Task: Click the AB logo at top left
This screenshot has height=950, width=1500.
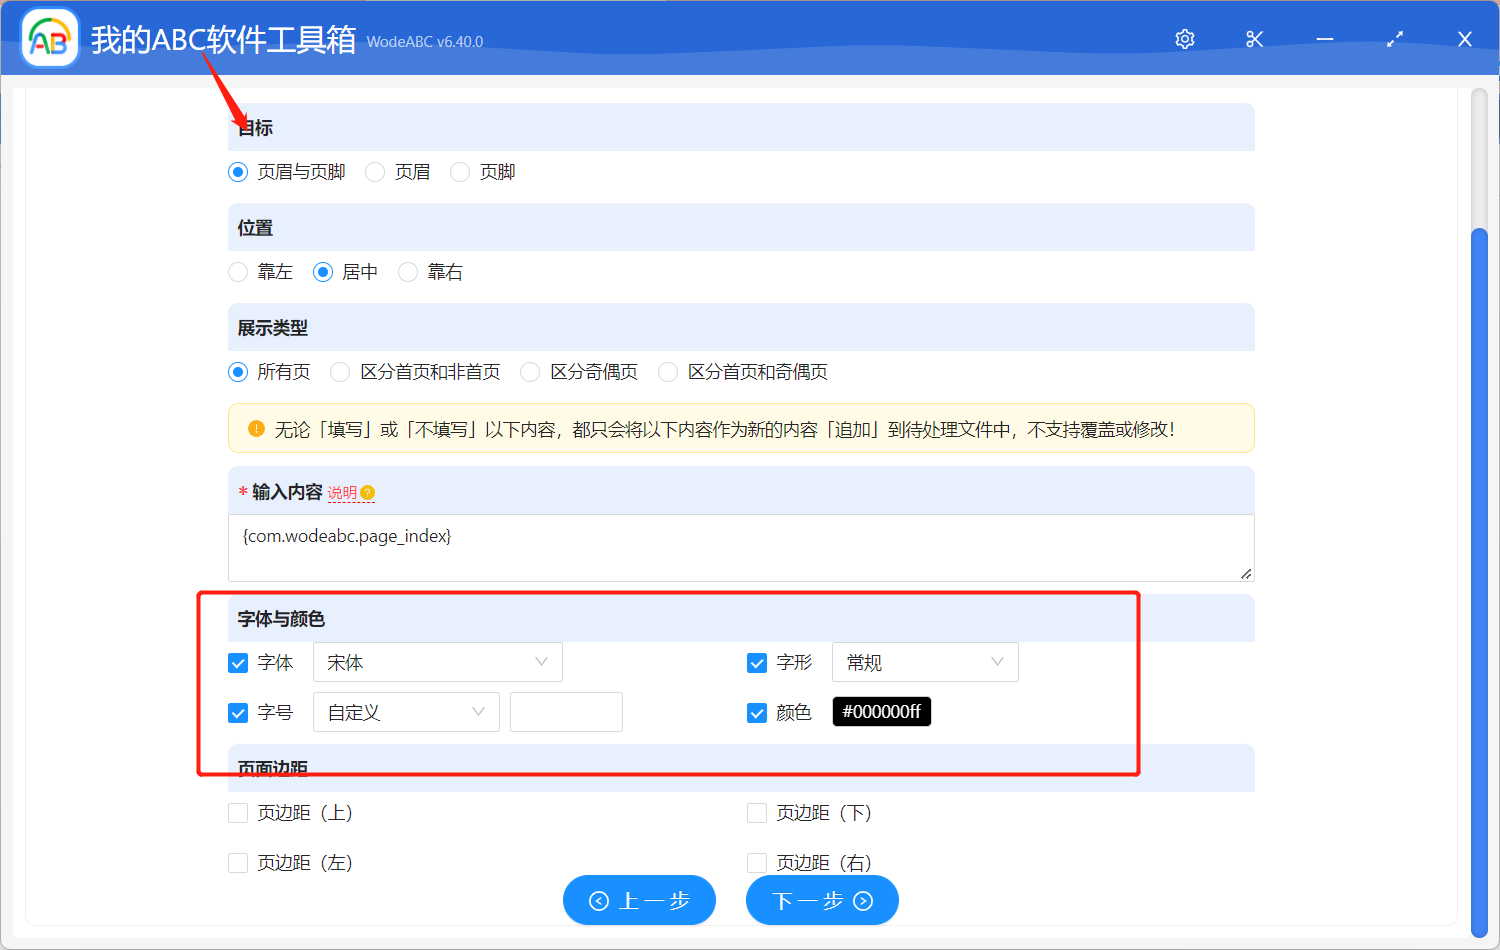Action: (x=49, y=37)
